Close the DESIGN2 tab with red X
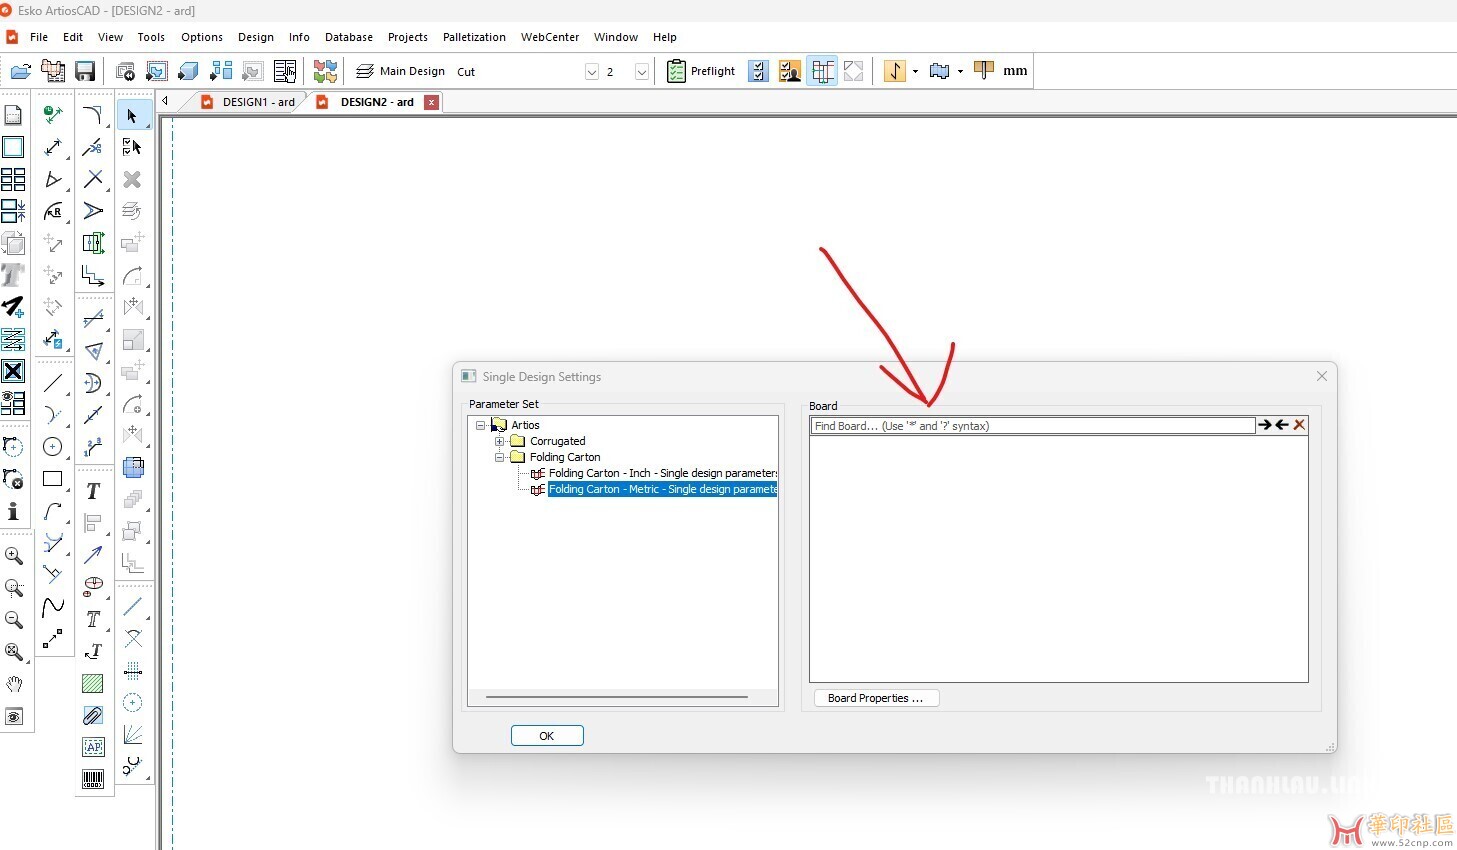 click(431, 102)
